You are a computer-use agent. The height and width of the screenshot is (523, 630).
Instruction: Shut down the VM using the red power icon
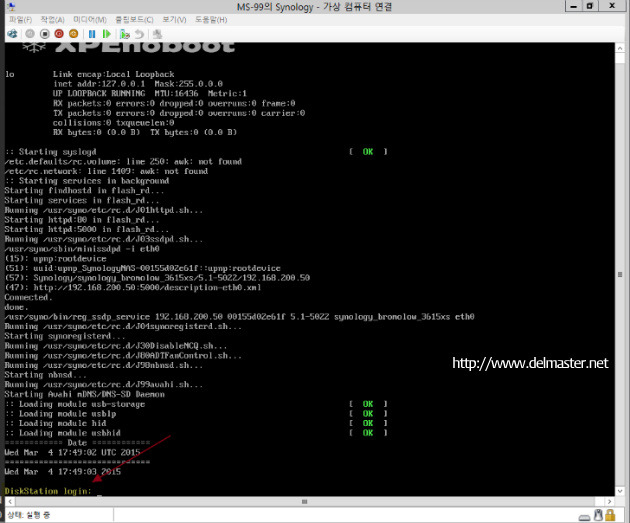pos(59,34)
